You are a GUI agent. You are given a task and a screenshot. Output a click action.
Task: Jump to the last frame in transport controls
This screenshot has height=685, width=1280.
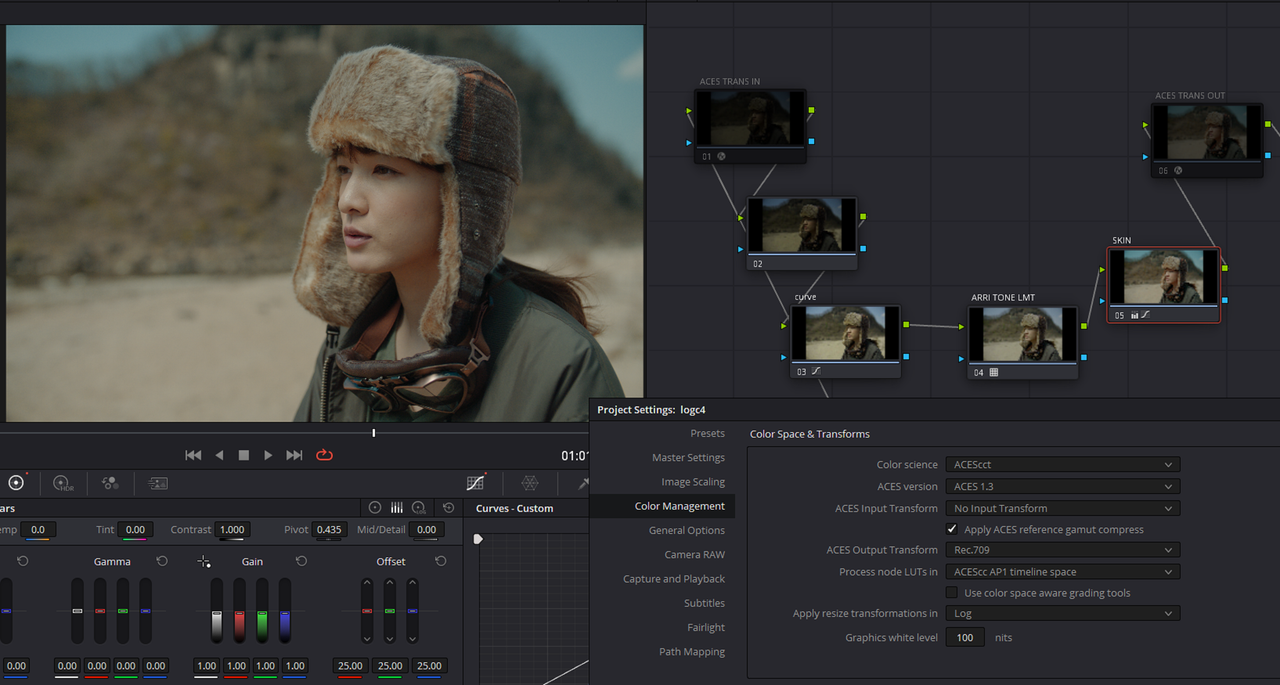click(294, 455)
